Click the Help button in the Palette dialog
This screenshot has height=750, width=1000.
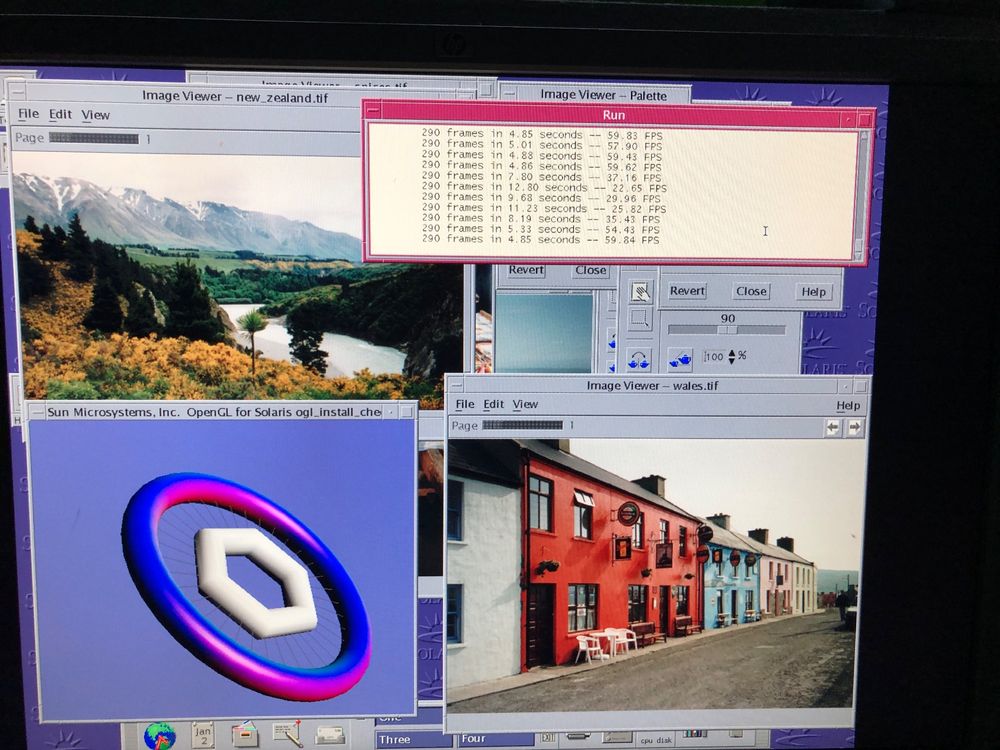pos(814,291)
